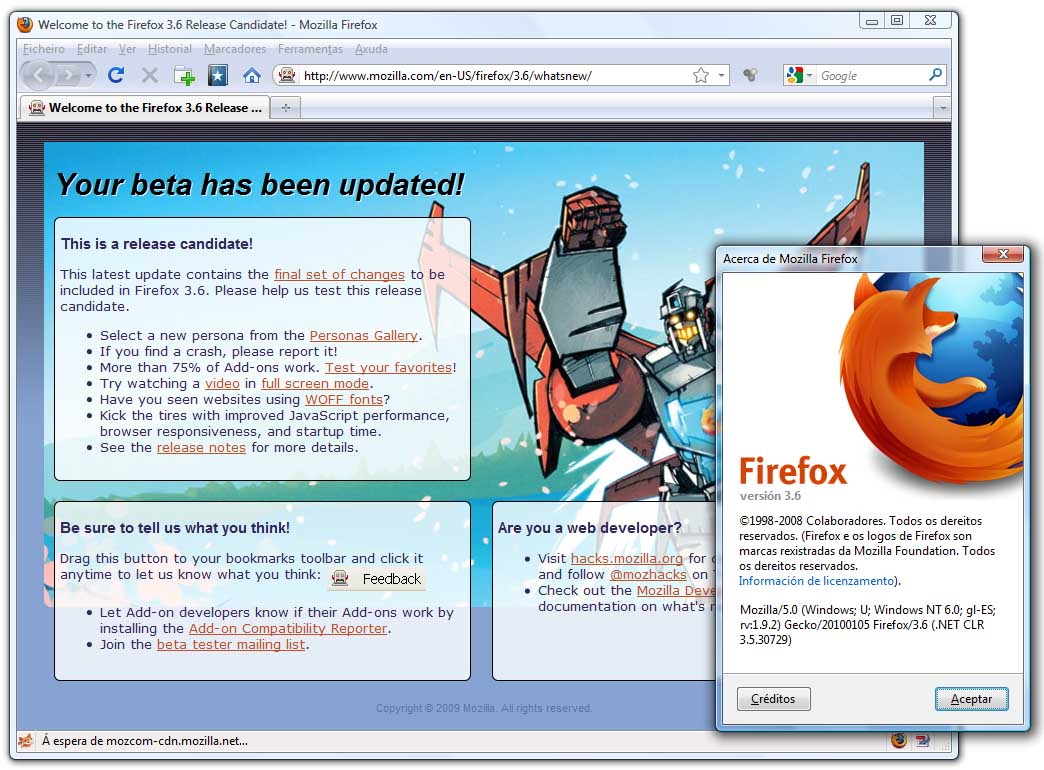Screen dimensions: 1044x770
Task: Open the 'release notes' link
Action: pyautogui.click(x=201, y=448)
